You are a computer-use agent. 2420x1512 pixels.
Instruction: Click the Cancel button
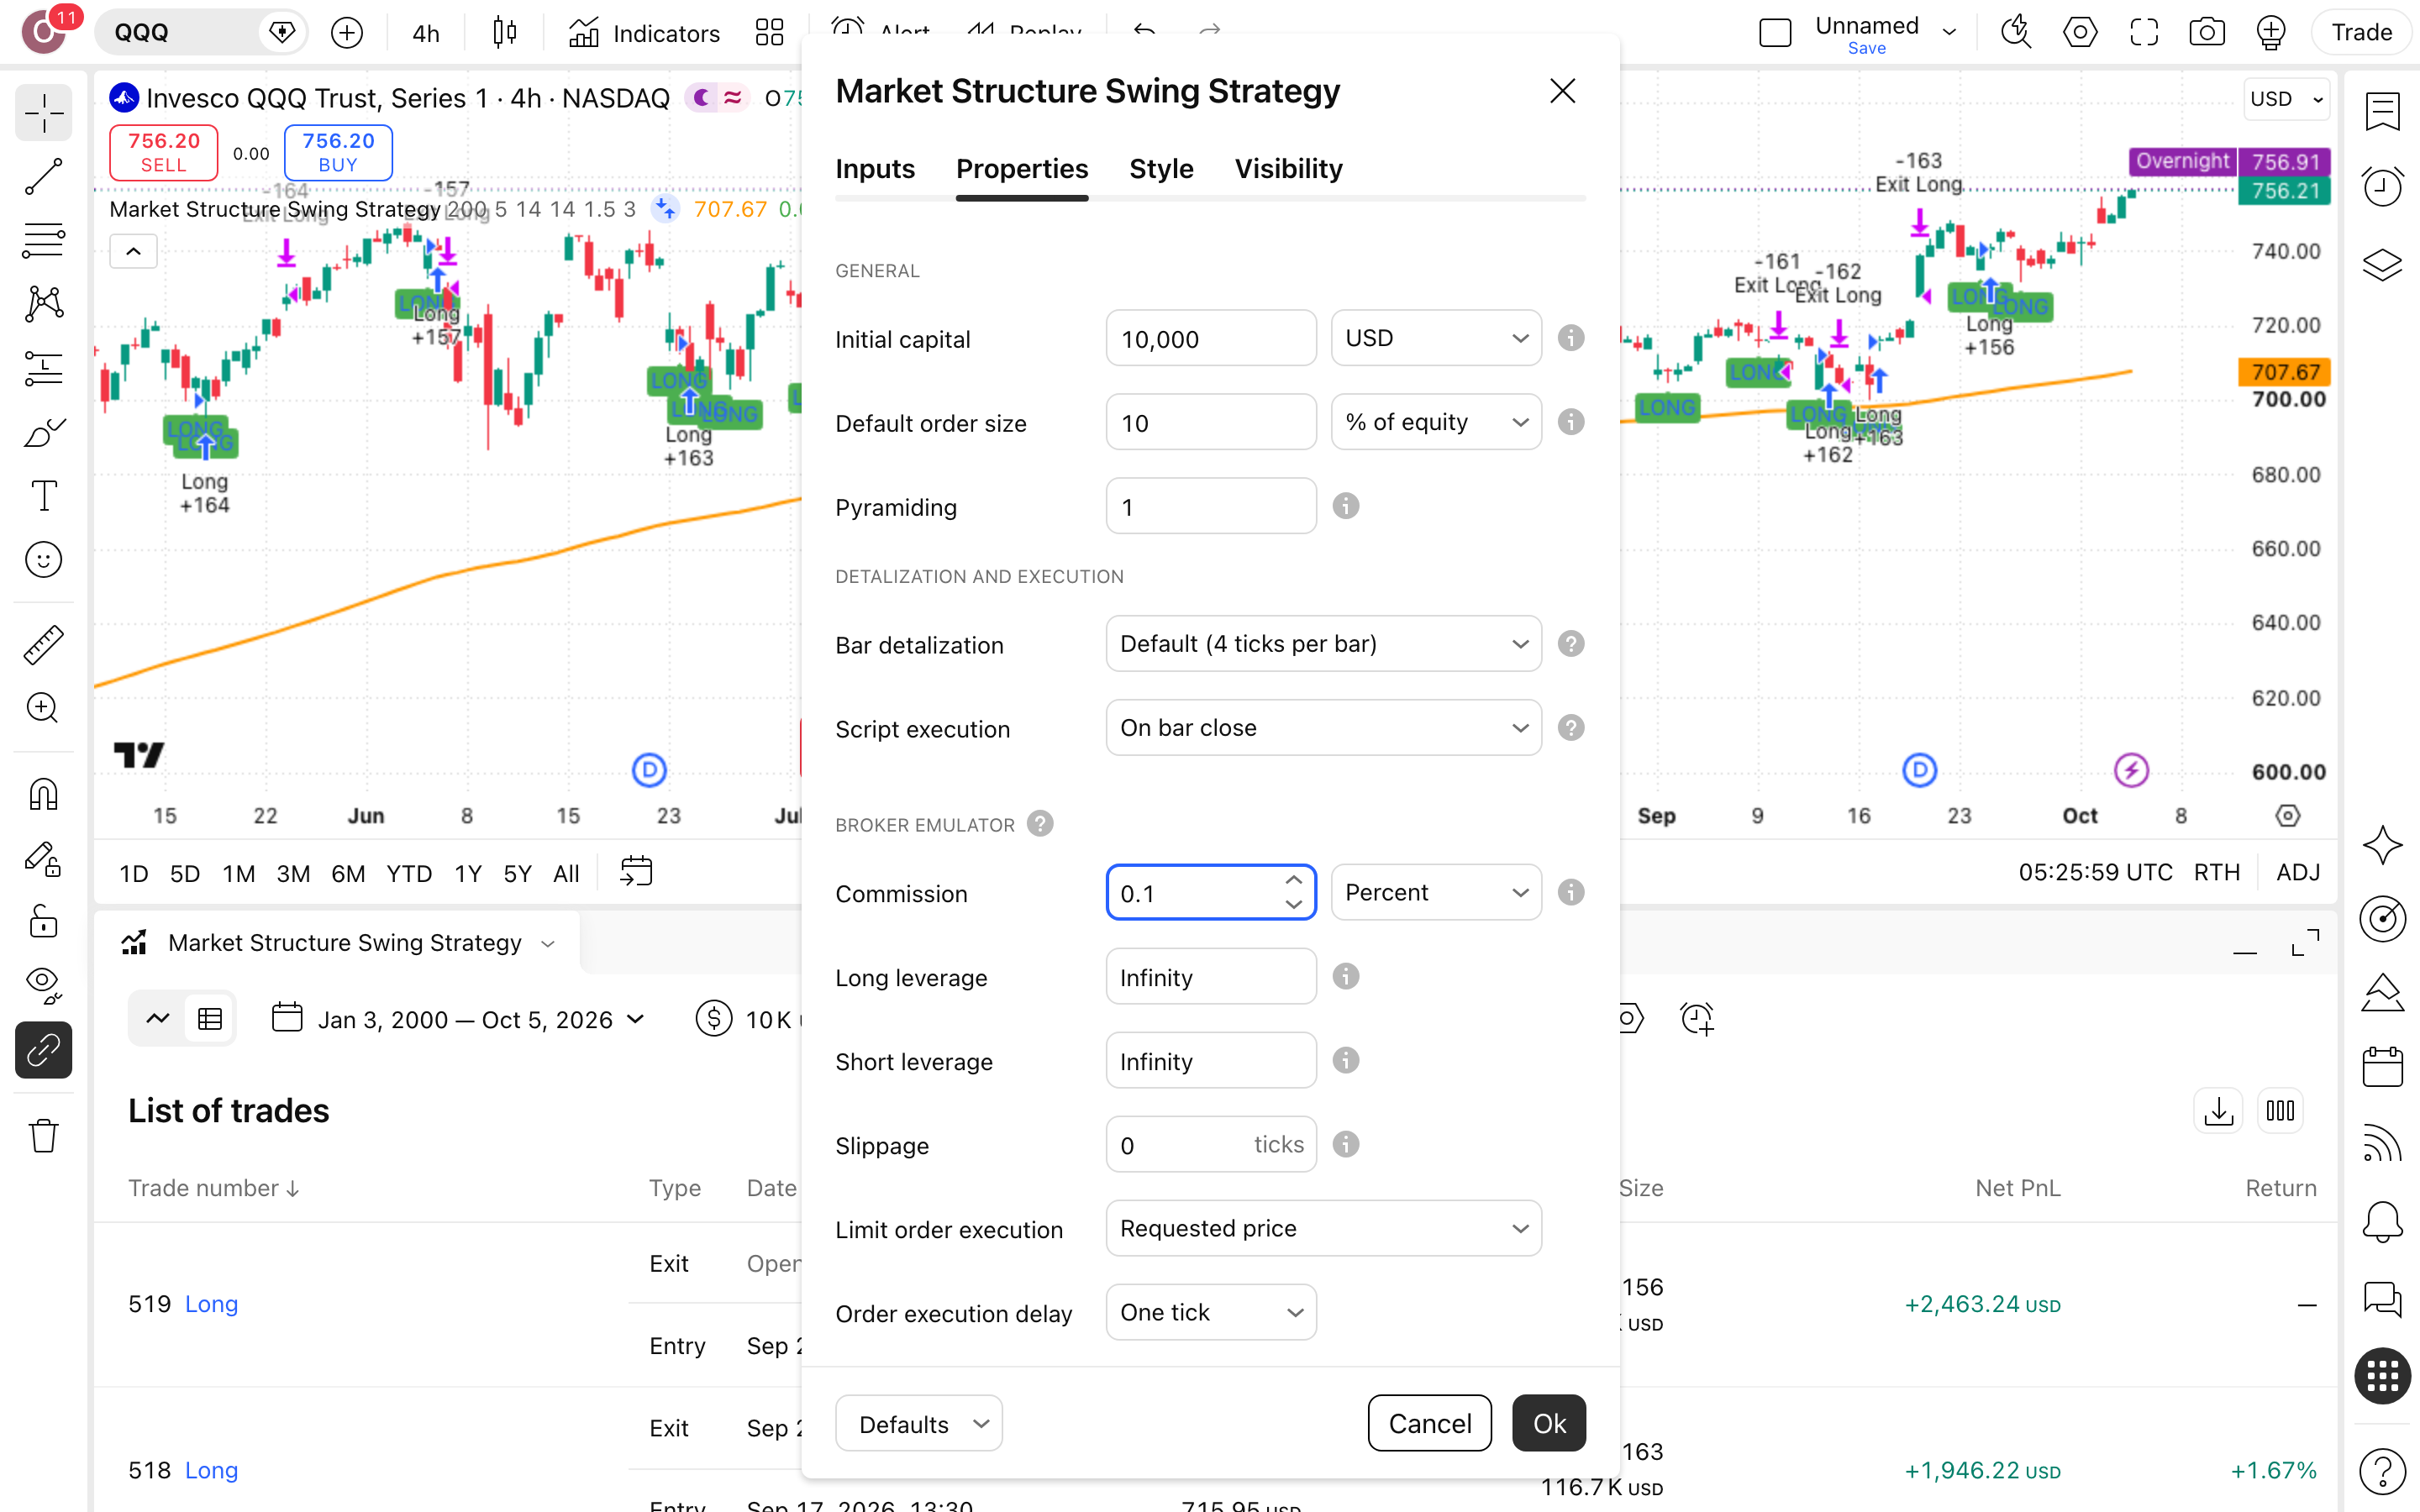pos(1430,1423)
